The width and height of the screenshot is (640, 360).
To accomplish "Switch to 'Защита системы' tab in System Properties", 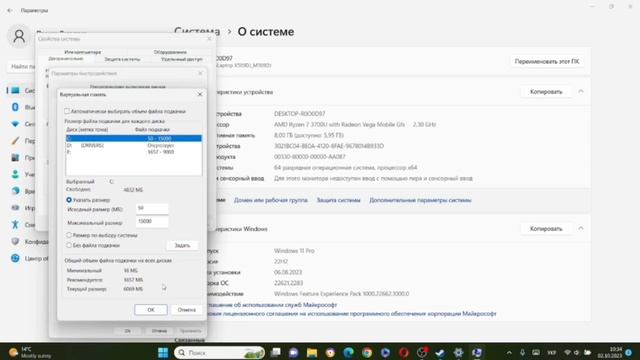I will [x=122, y=59].
